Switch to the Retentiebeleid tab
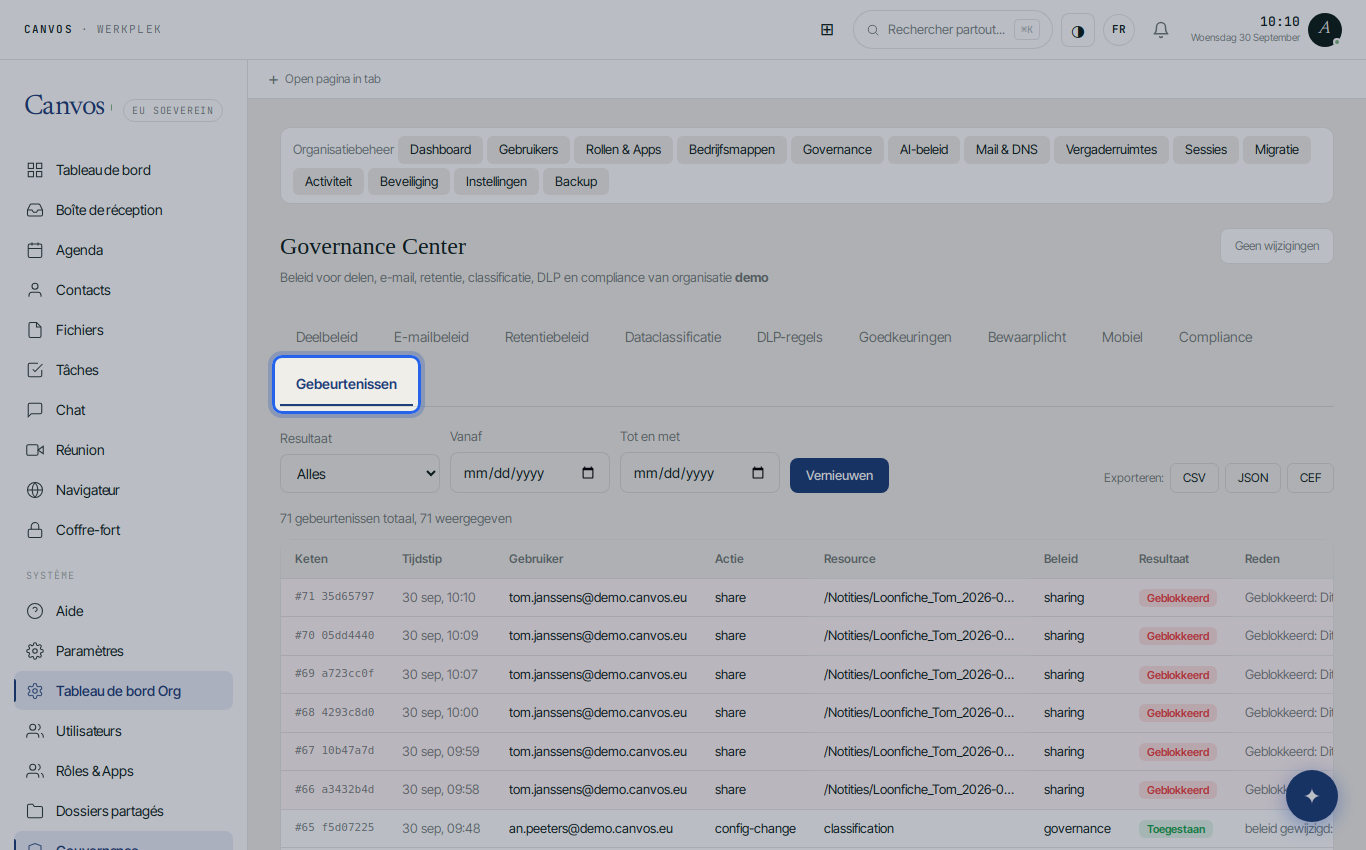 (547, 337)
